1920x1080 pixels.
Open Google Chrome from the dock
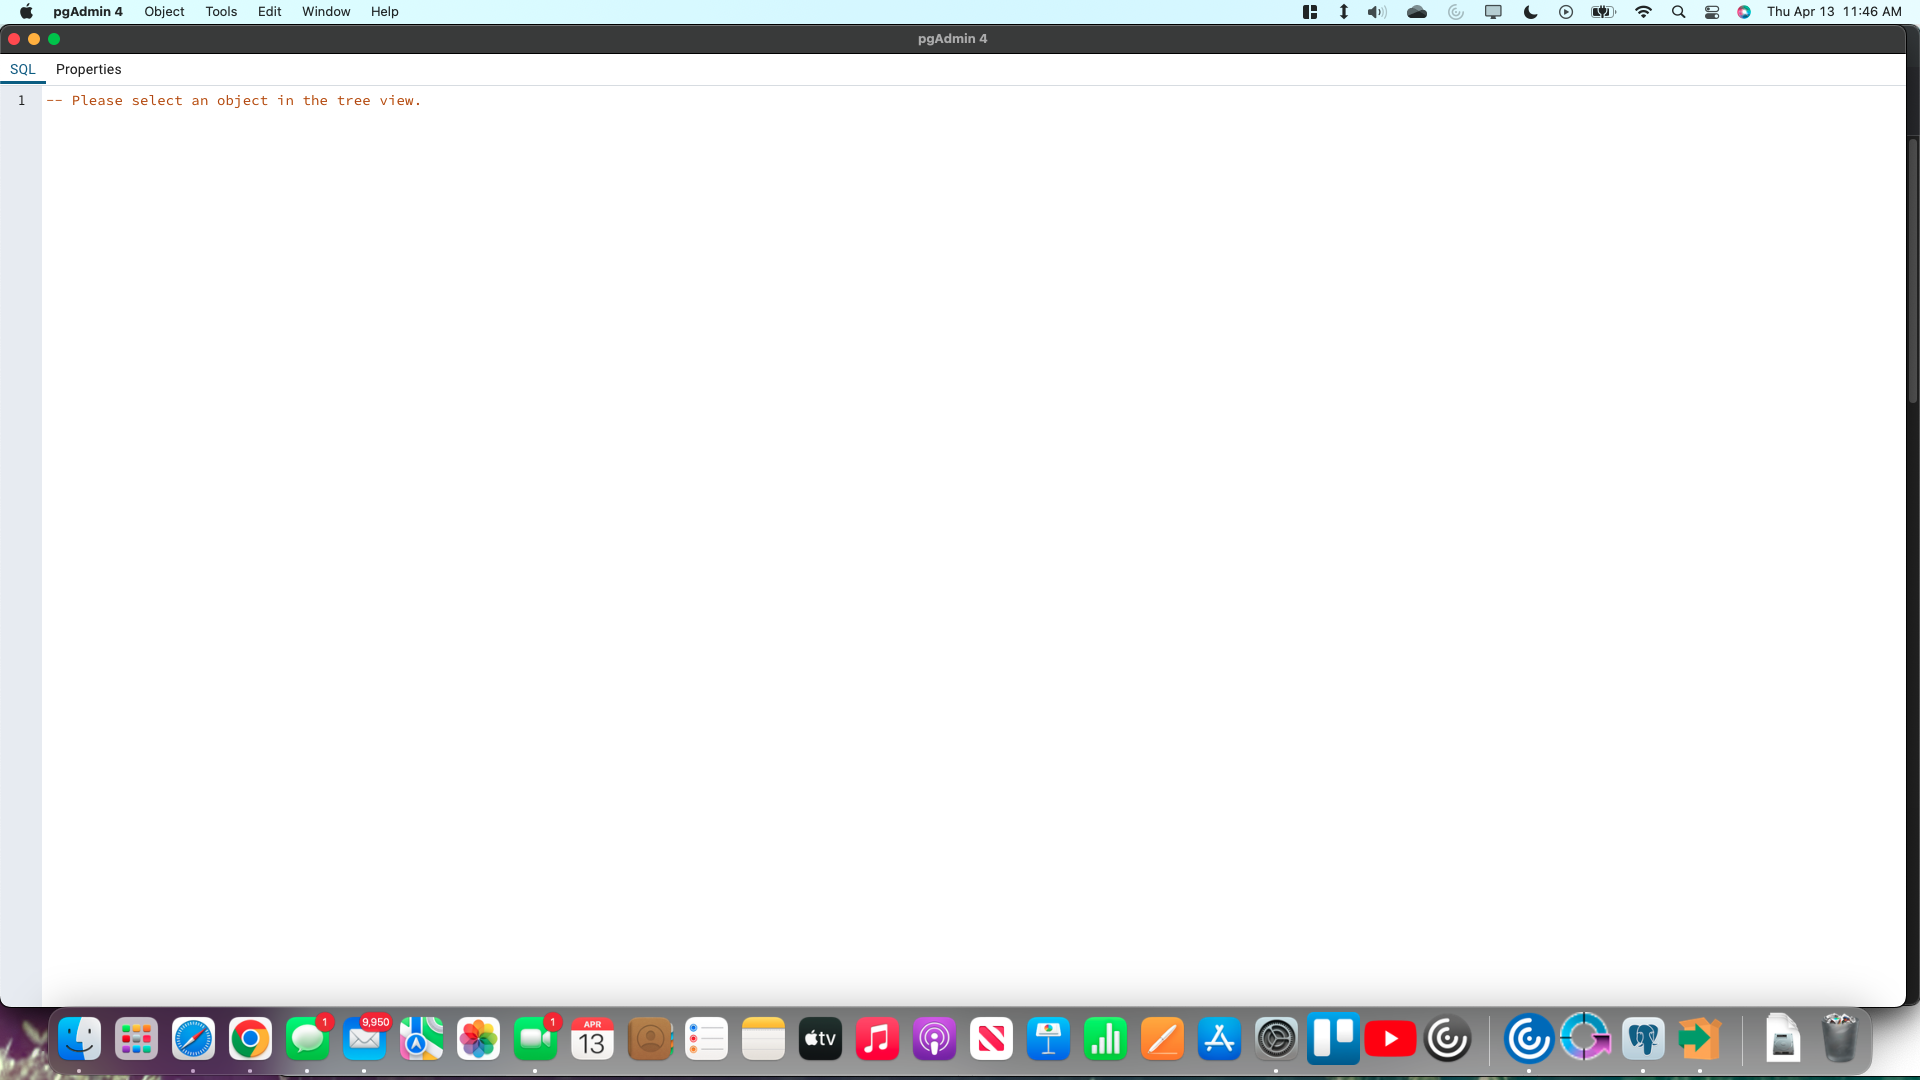tap(250, 1040)
